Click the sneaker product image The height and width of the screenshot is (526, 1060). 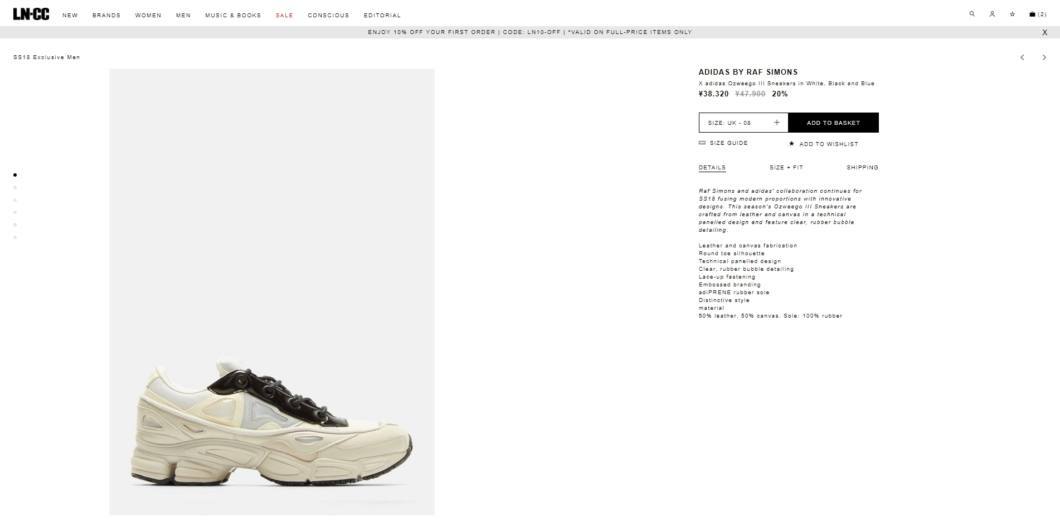coord(272,292)
